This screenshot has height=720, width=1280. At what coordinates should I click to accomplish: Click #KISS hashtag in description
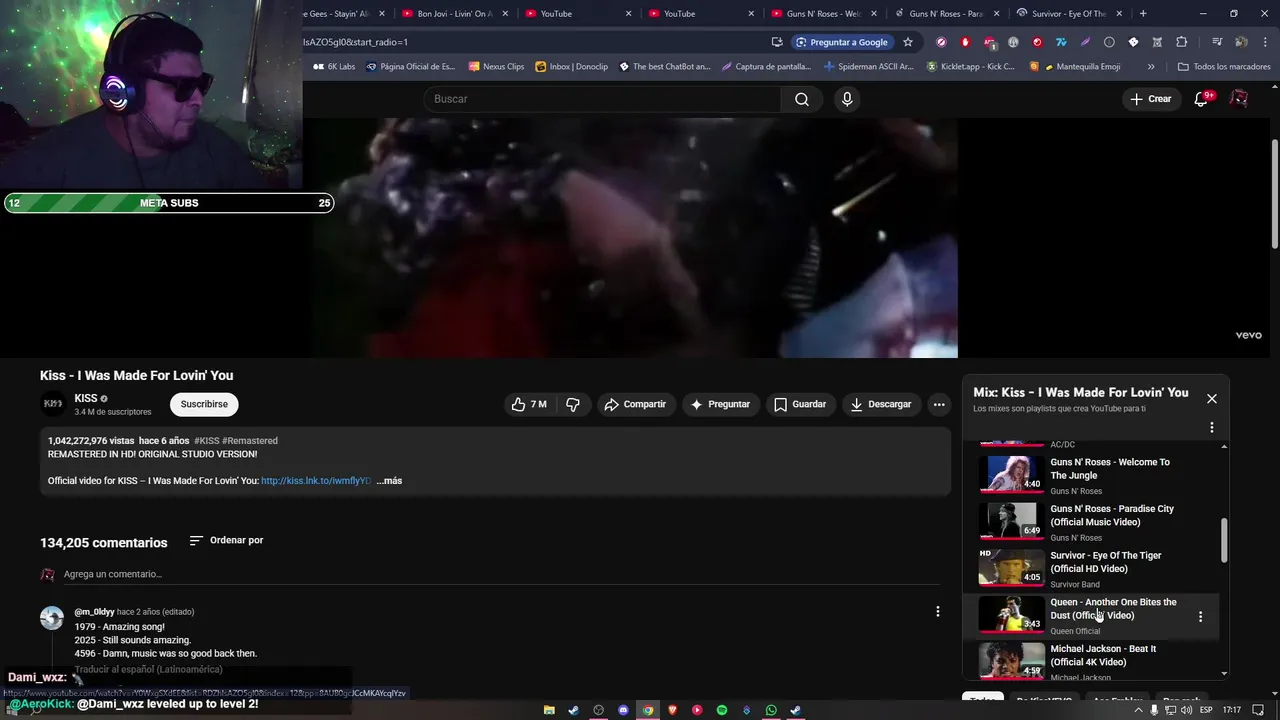pyautogui.click(x=206, y=441)
